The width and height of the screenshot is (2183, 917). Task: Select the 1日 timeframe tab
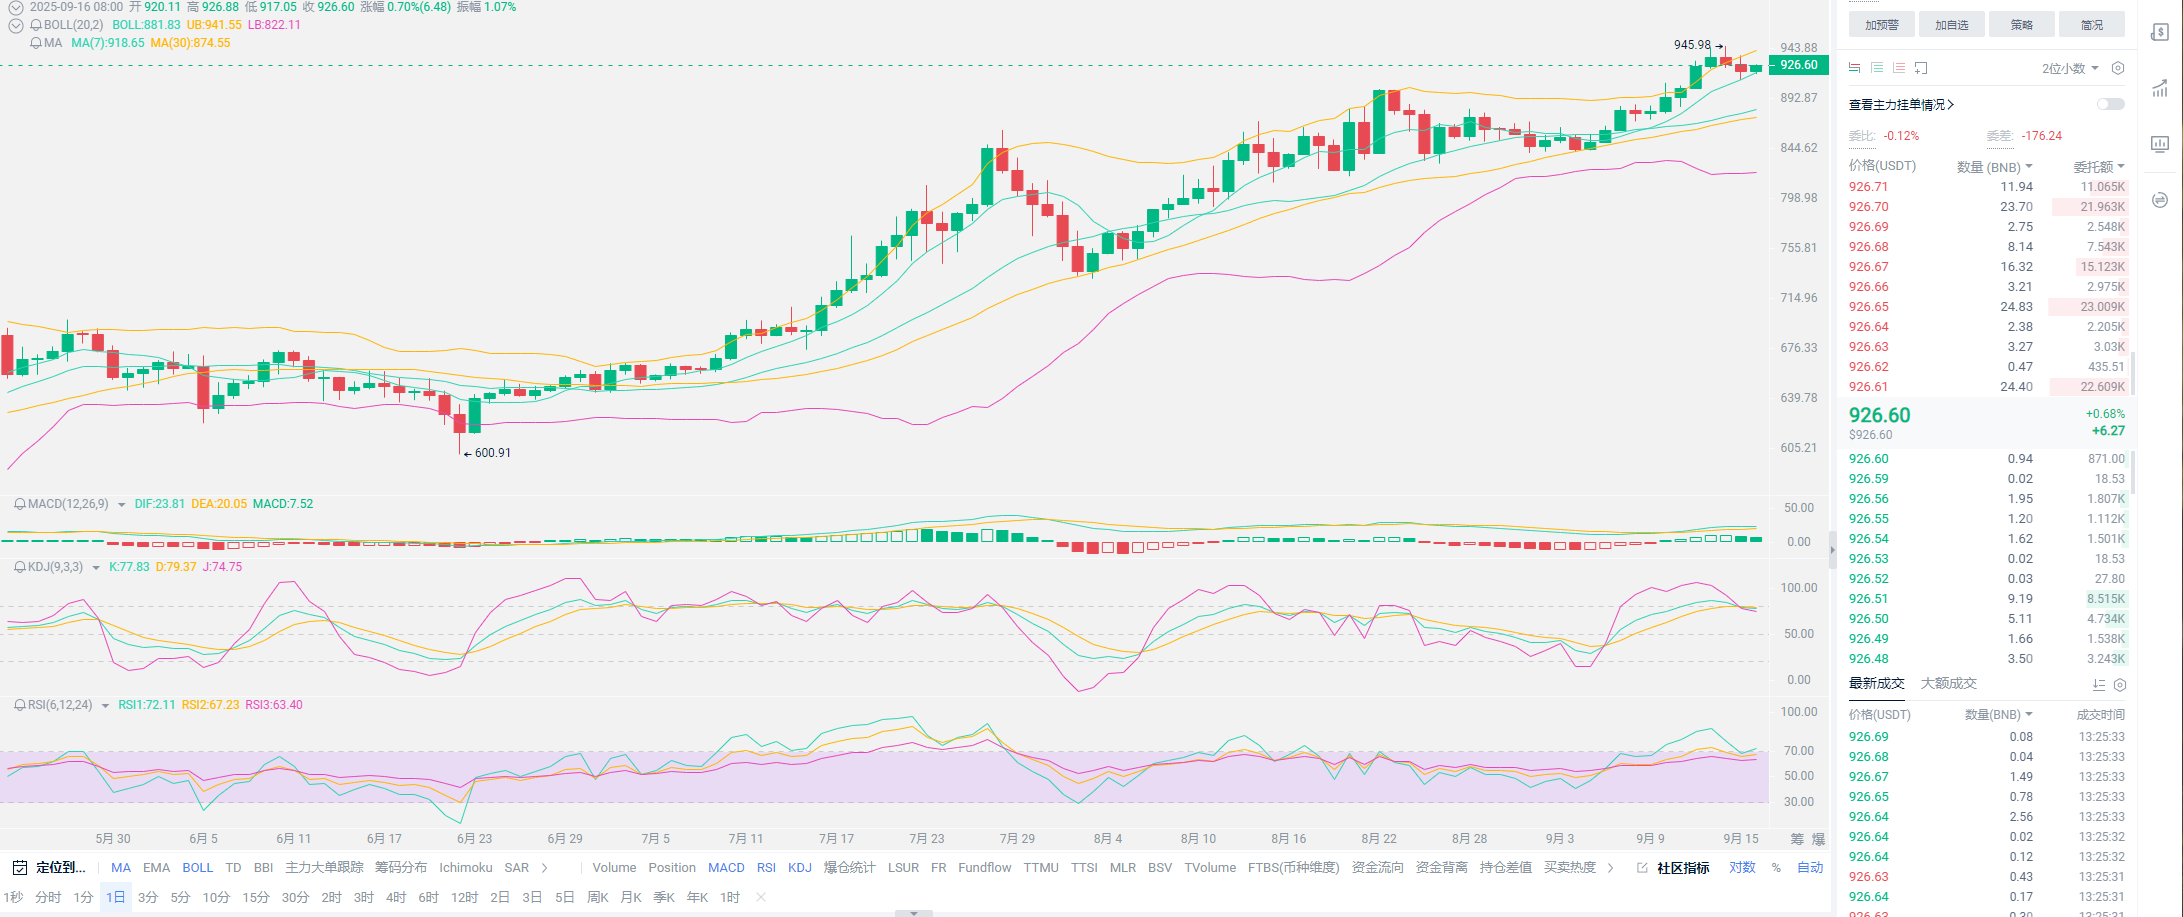pyautogui.click(x=116, y=897)
